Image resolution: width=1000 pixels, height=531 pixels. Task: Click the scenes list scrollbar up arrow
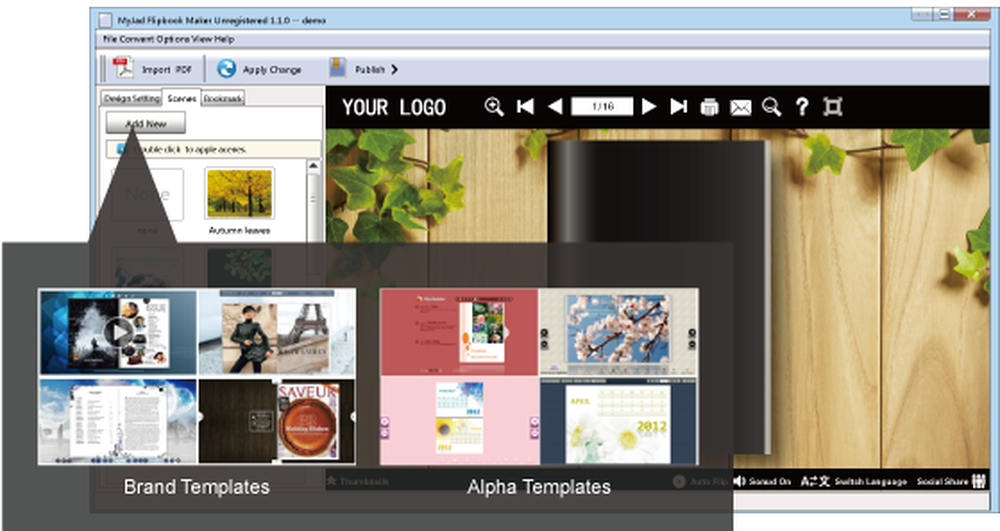pos(313,166)
